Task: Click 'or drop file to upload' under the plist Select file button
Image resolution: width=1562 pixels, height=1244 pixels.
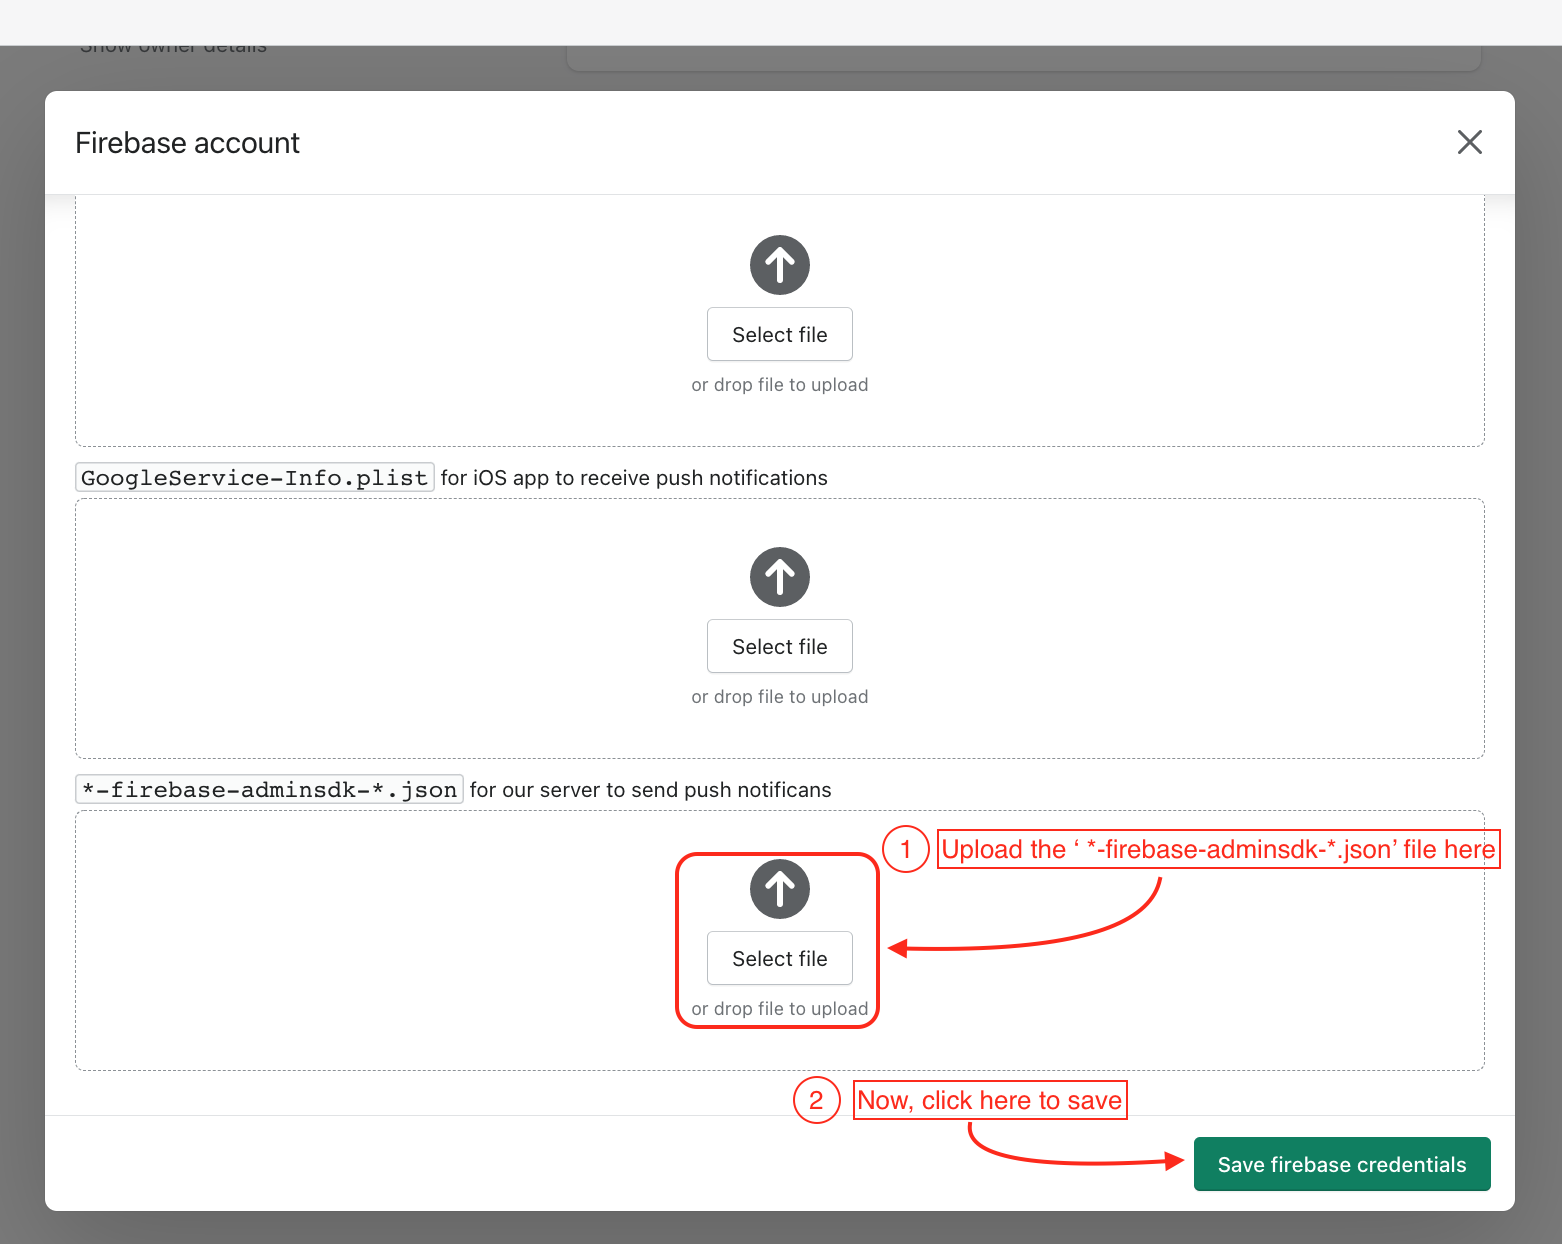Action: [780, 697]
